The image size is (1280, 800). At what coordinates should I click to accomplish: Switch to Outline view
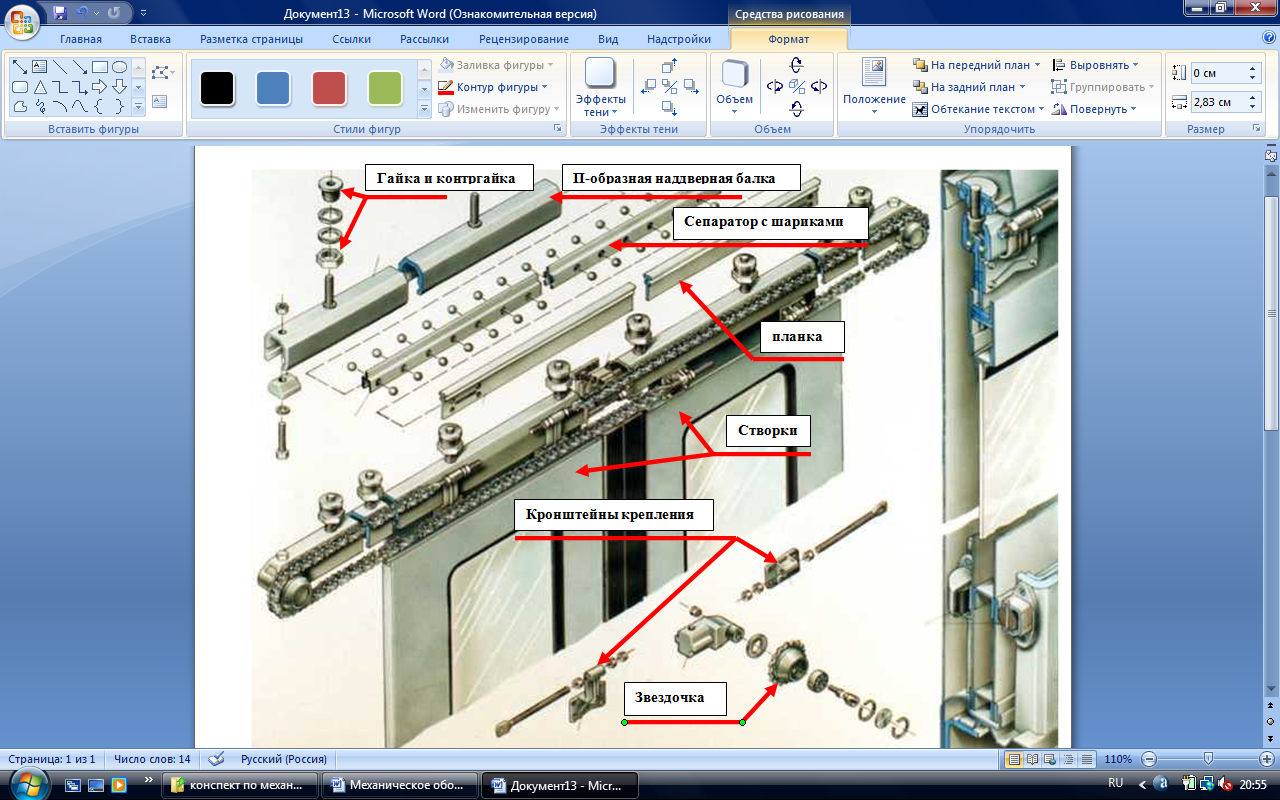coord(1068,759)
